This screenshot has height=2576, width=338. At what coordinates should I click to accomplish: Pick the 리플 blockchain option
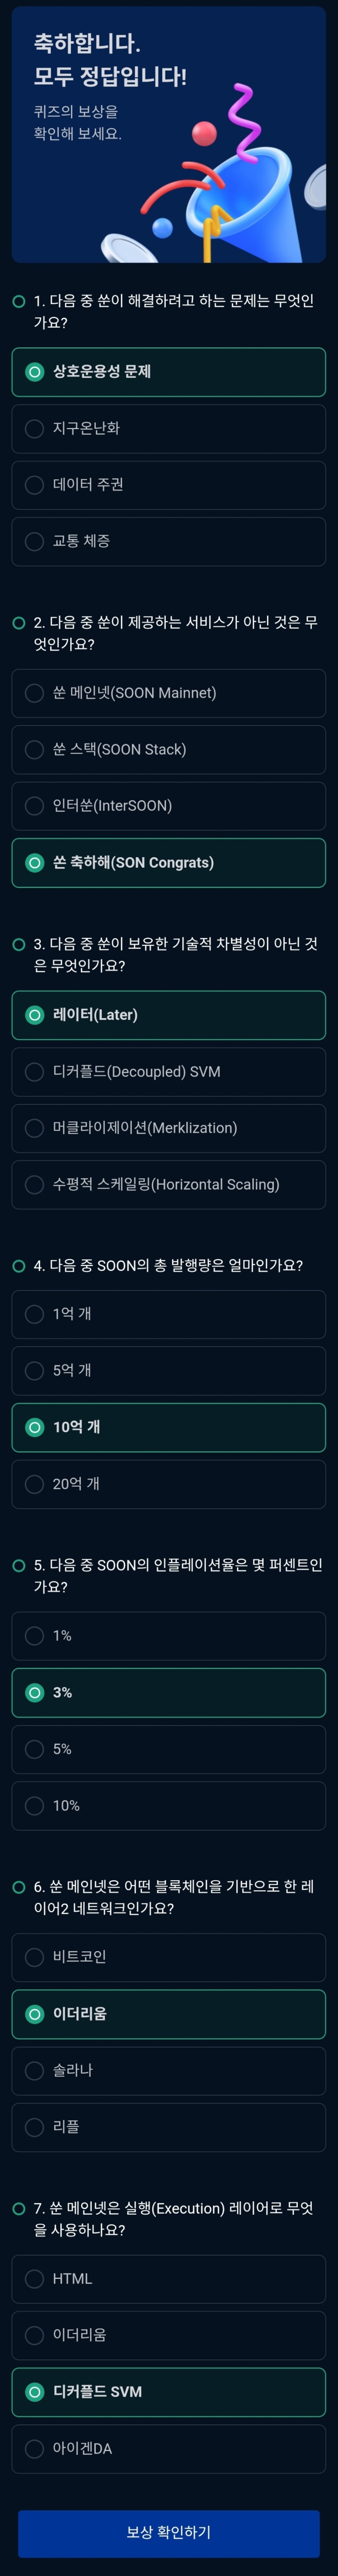point(168,2127)
